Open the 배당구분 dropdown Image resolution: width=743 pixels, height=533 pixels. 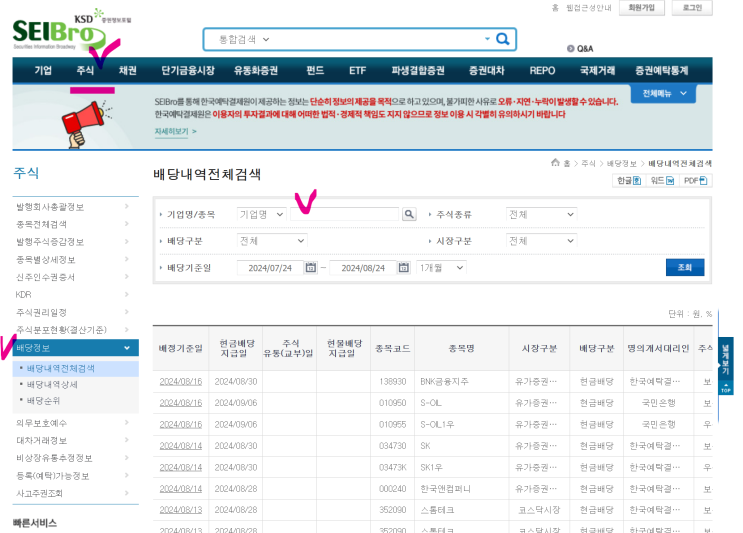[x=272, y=241]
